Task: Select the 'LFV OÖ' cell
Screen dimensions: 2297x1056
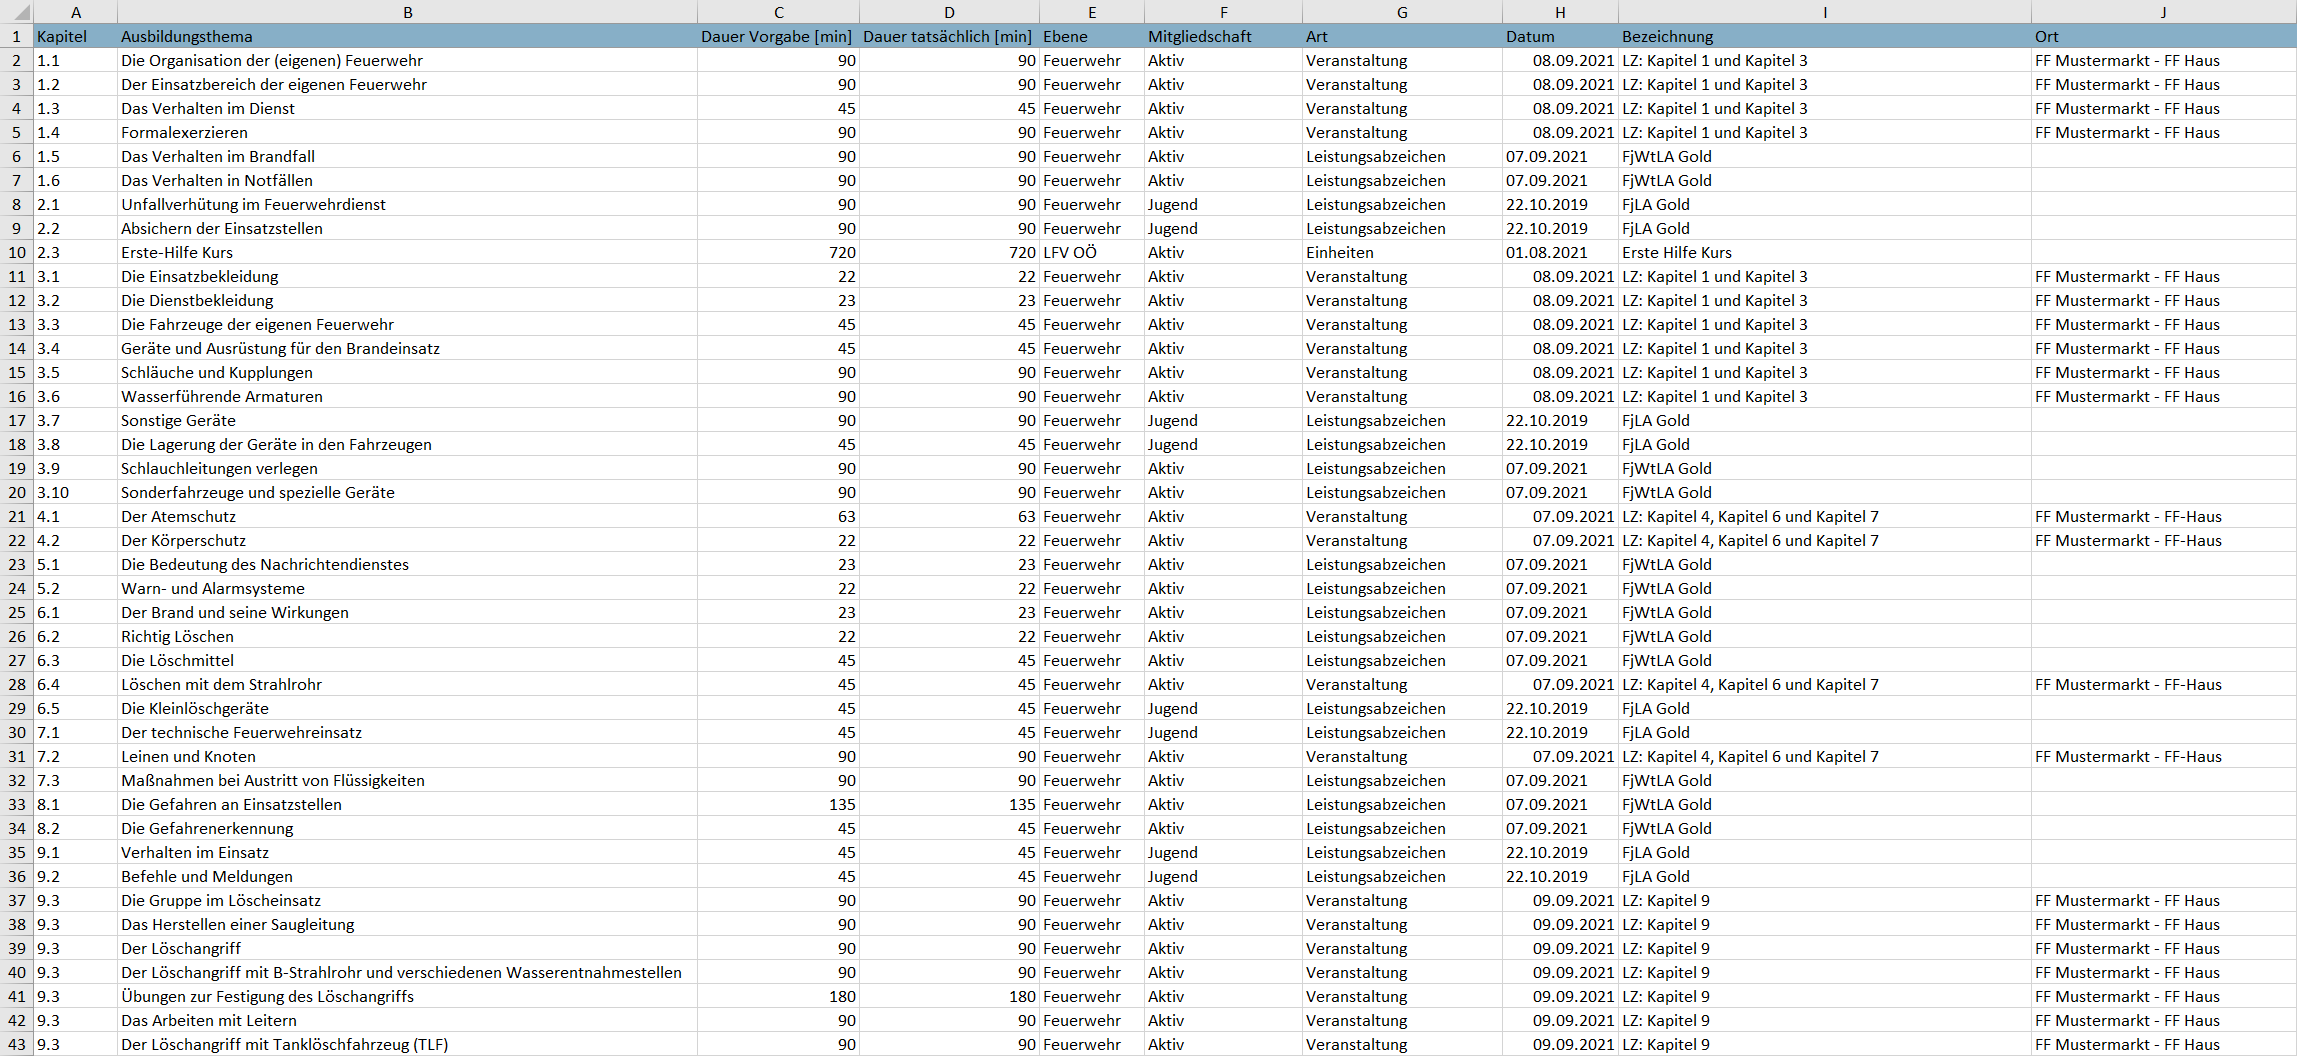Action: [1092, 252]
